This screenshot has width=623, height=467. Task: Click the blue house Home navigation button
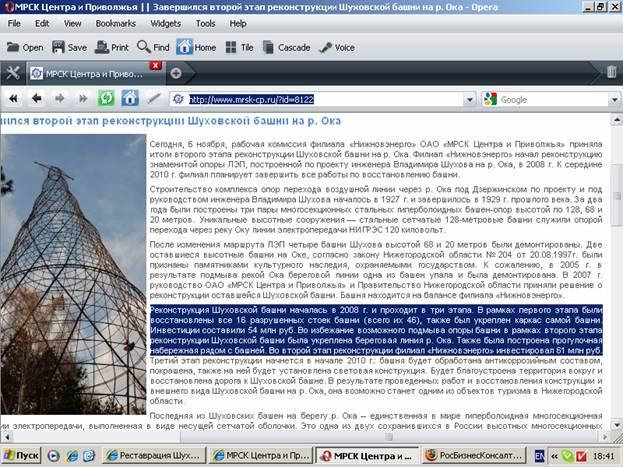[x=130, y=98]
